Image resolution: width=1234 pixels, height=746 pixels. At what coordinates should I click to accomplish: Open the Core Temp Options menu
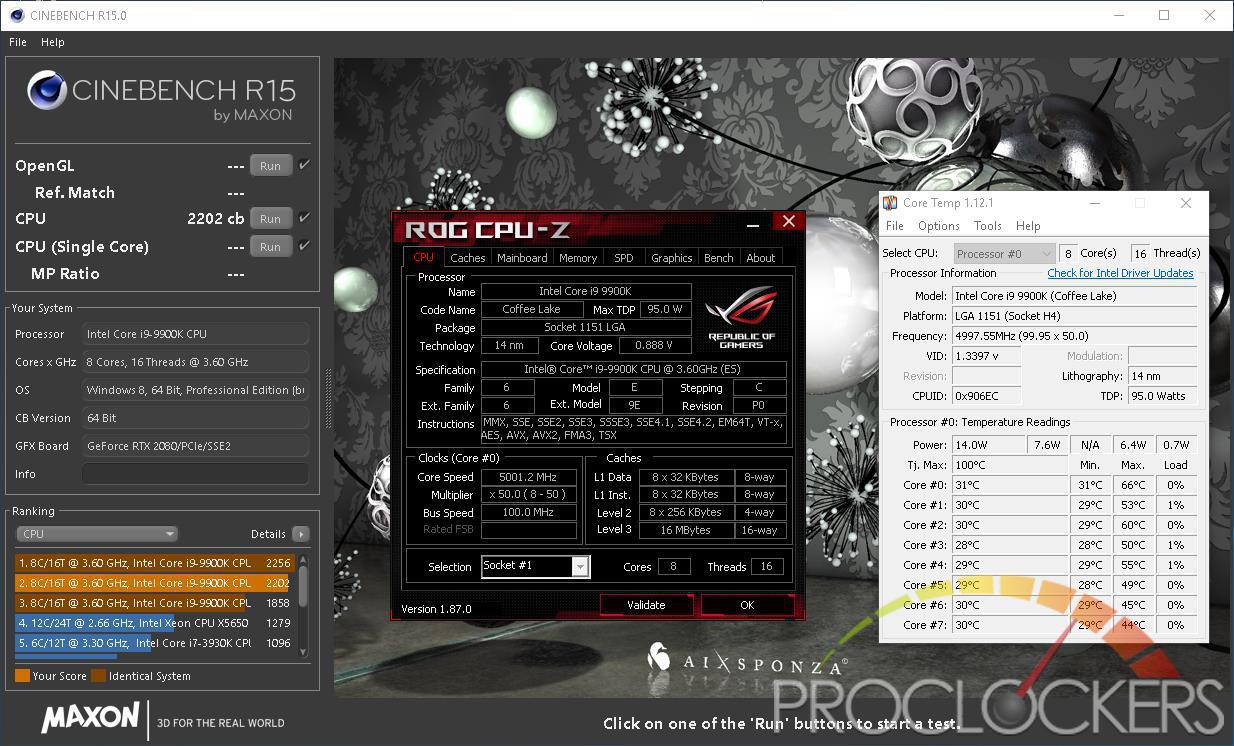[938, 226]
